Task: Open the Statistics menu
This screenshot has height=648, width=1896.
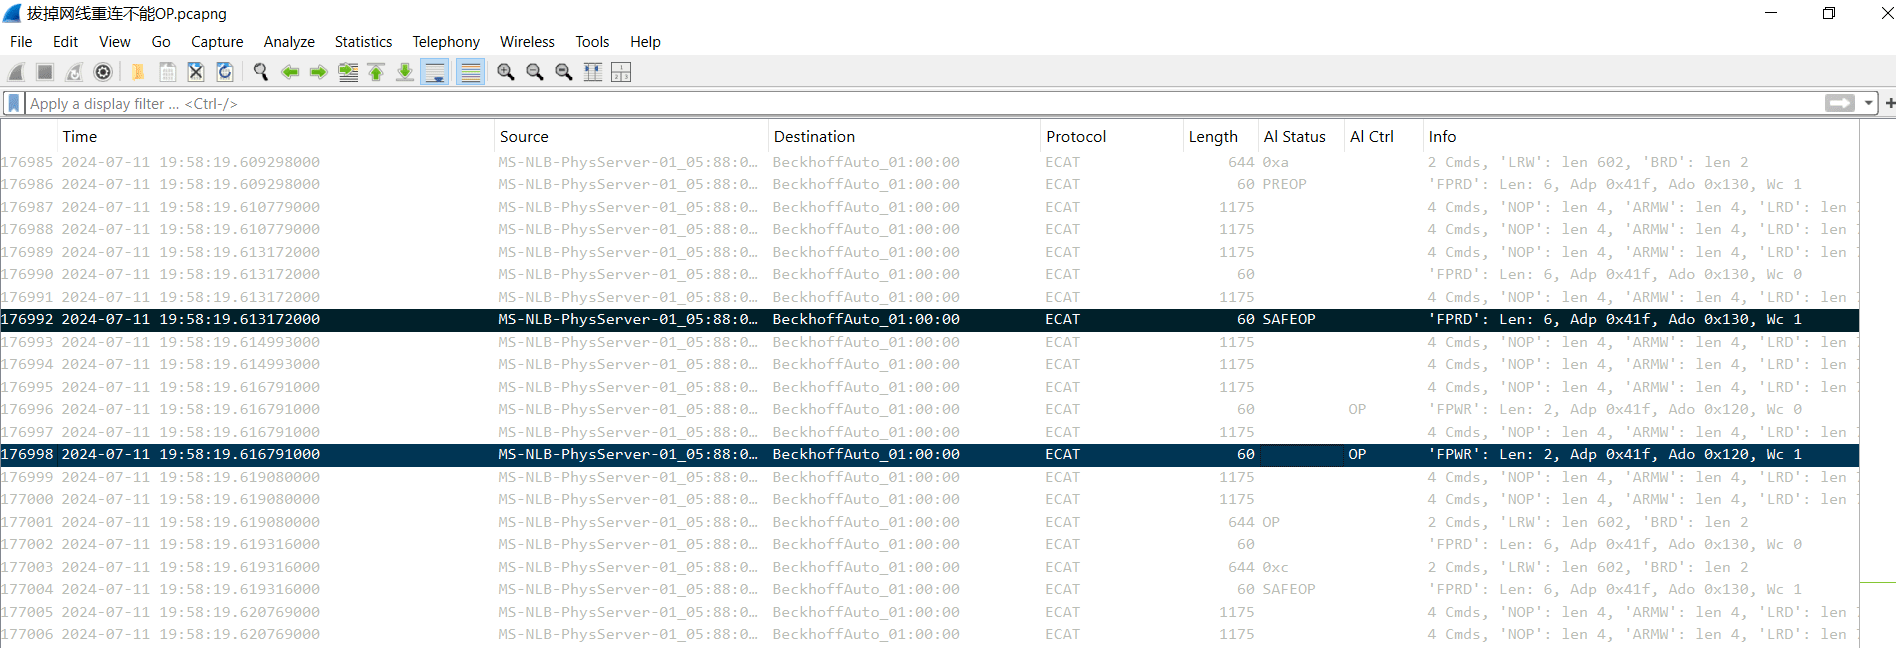Action: tap(363, 42)
